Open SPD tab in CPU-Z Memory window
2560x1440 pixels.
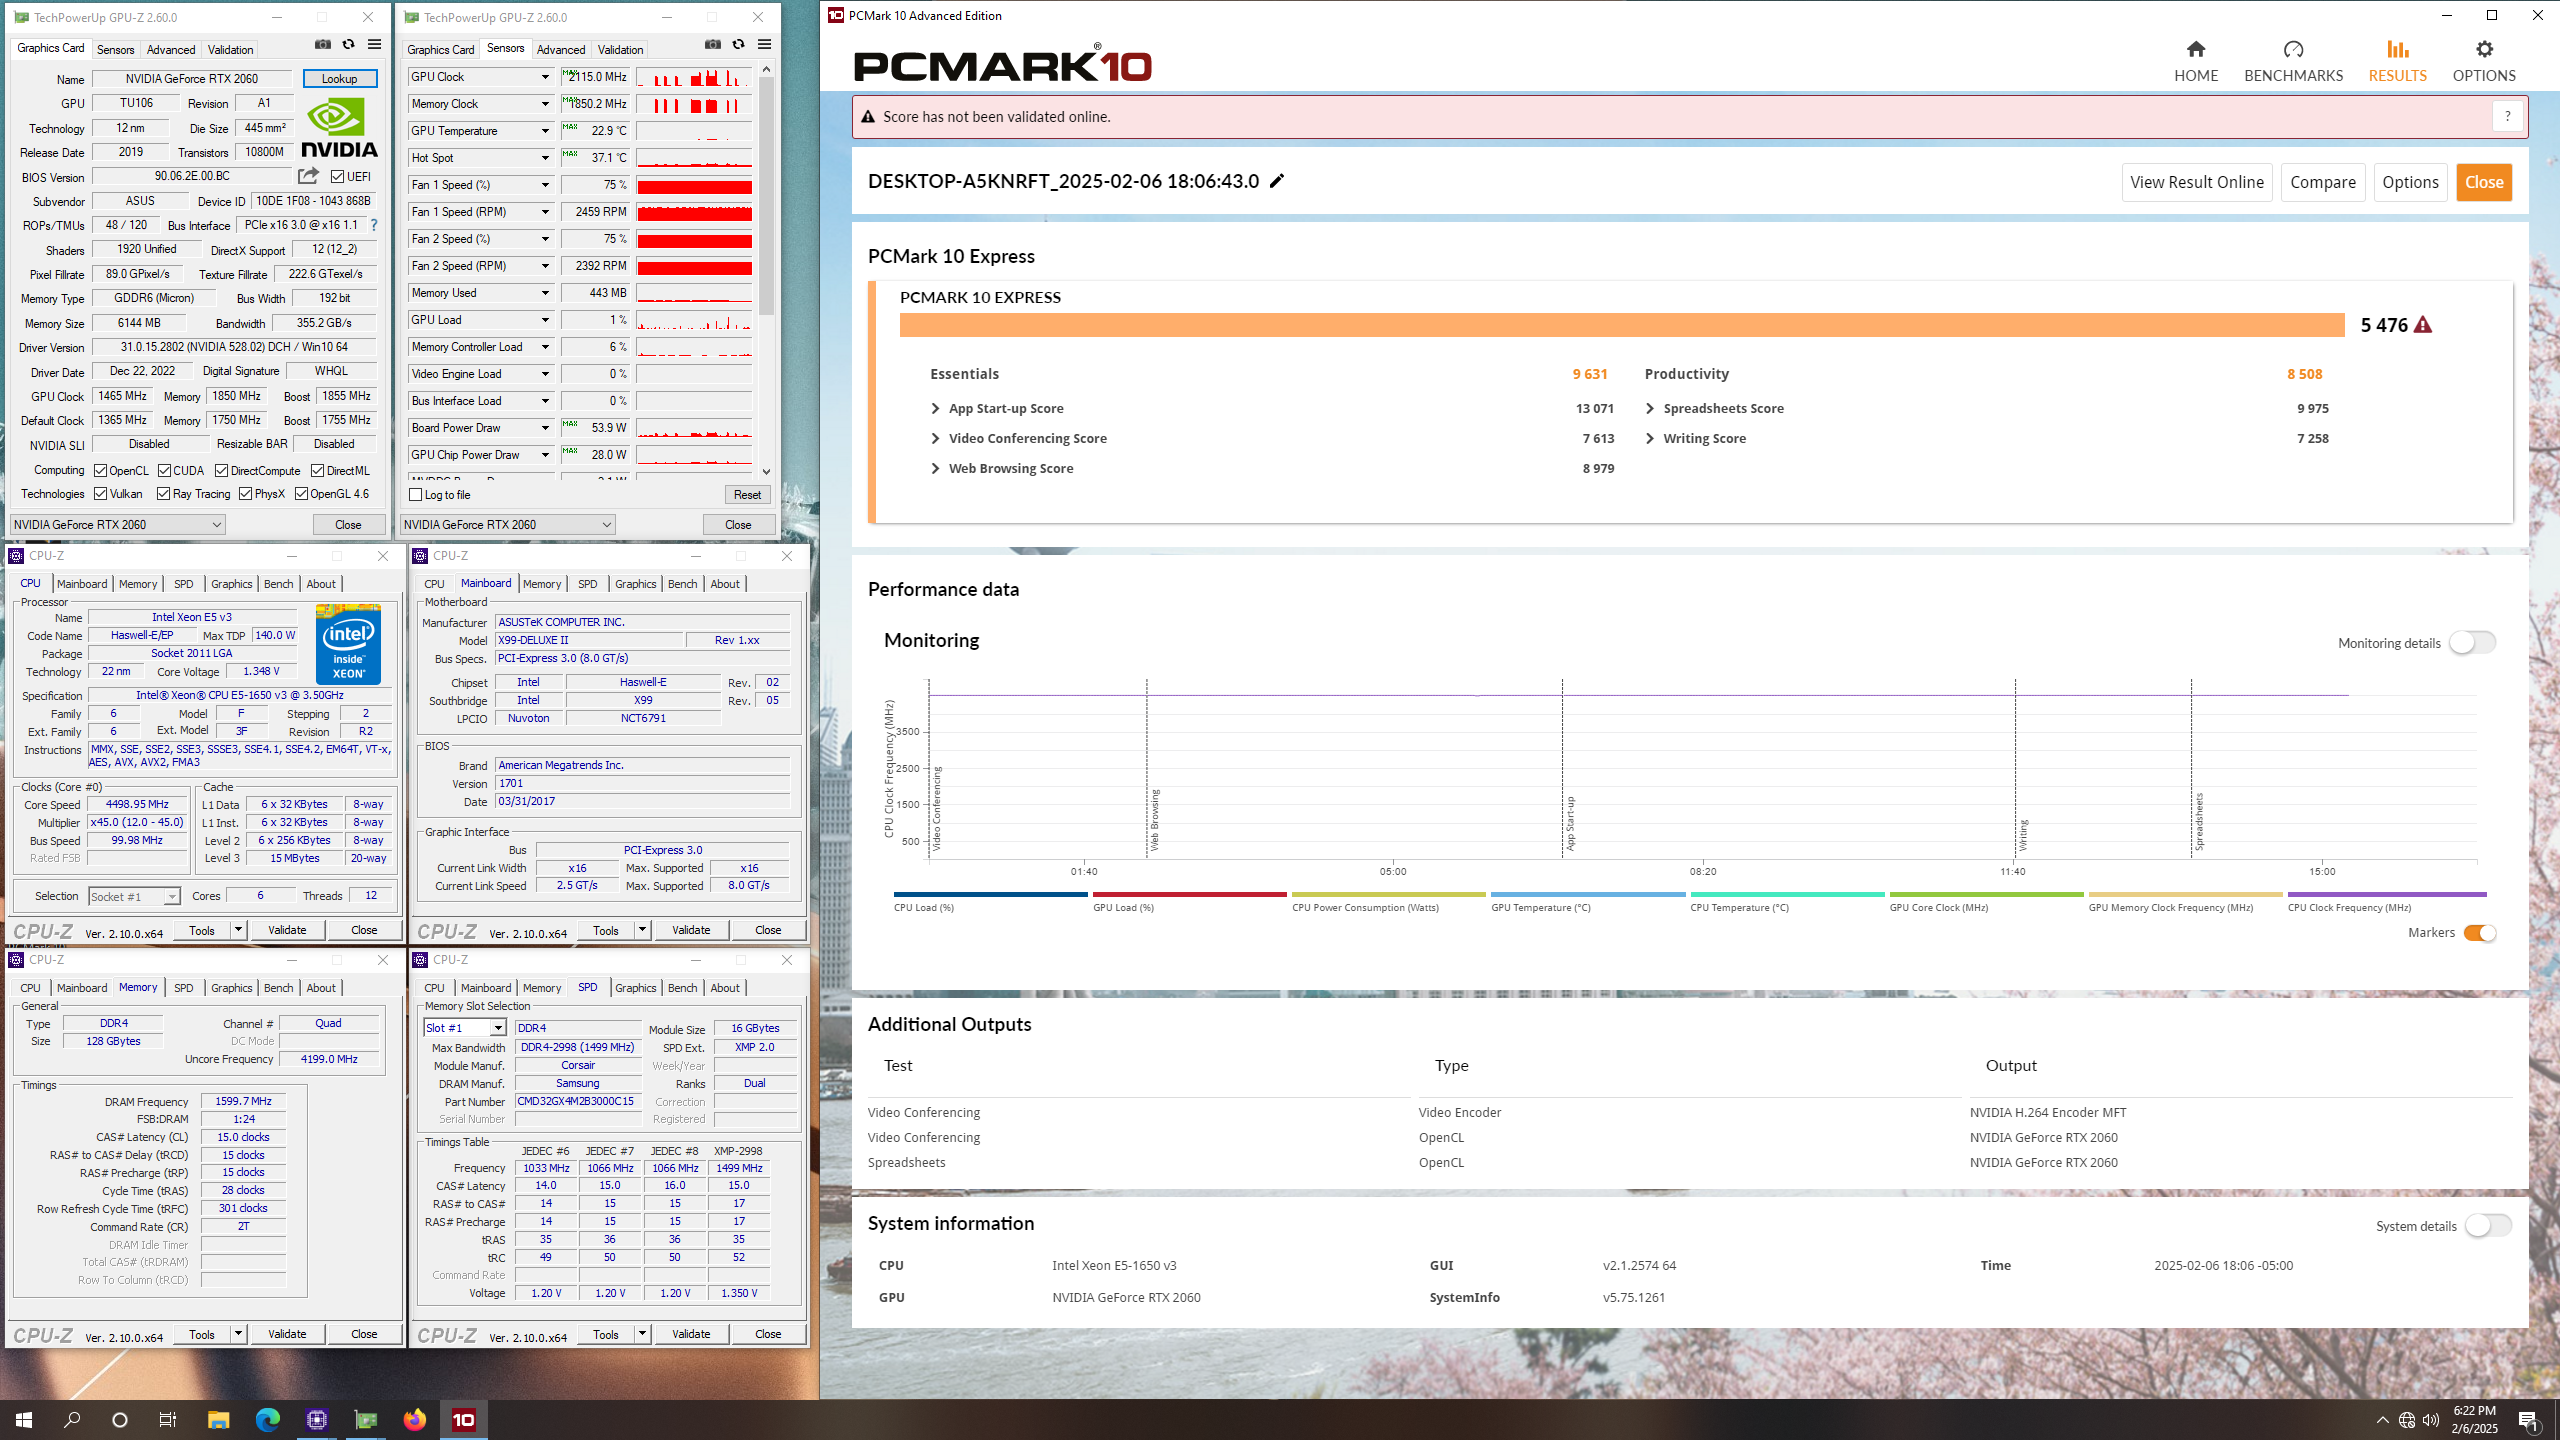tap(183, 988)
